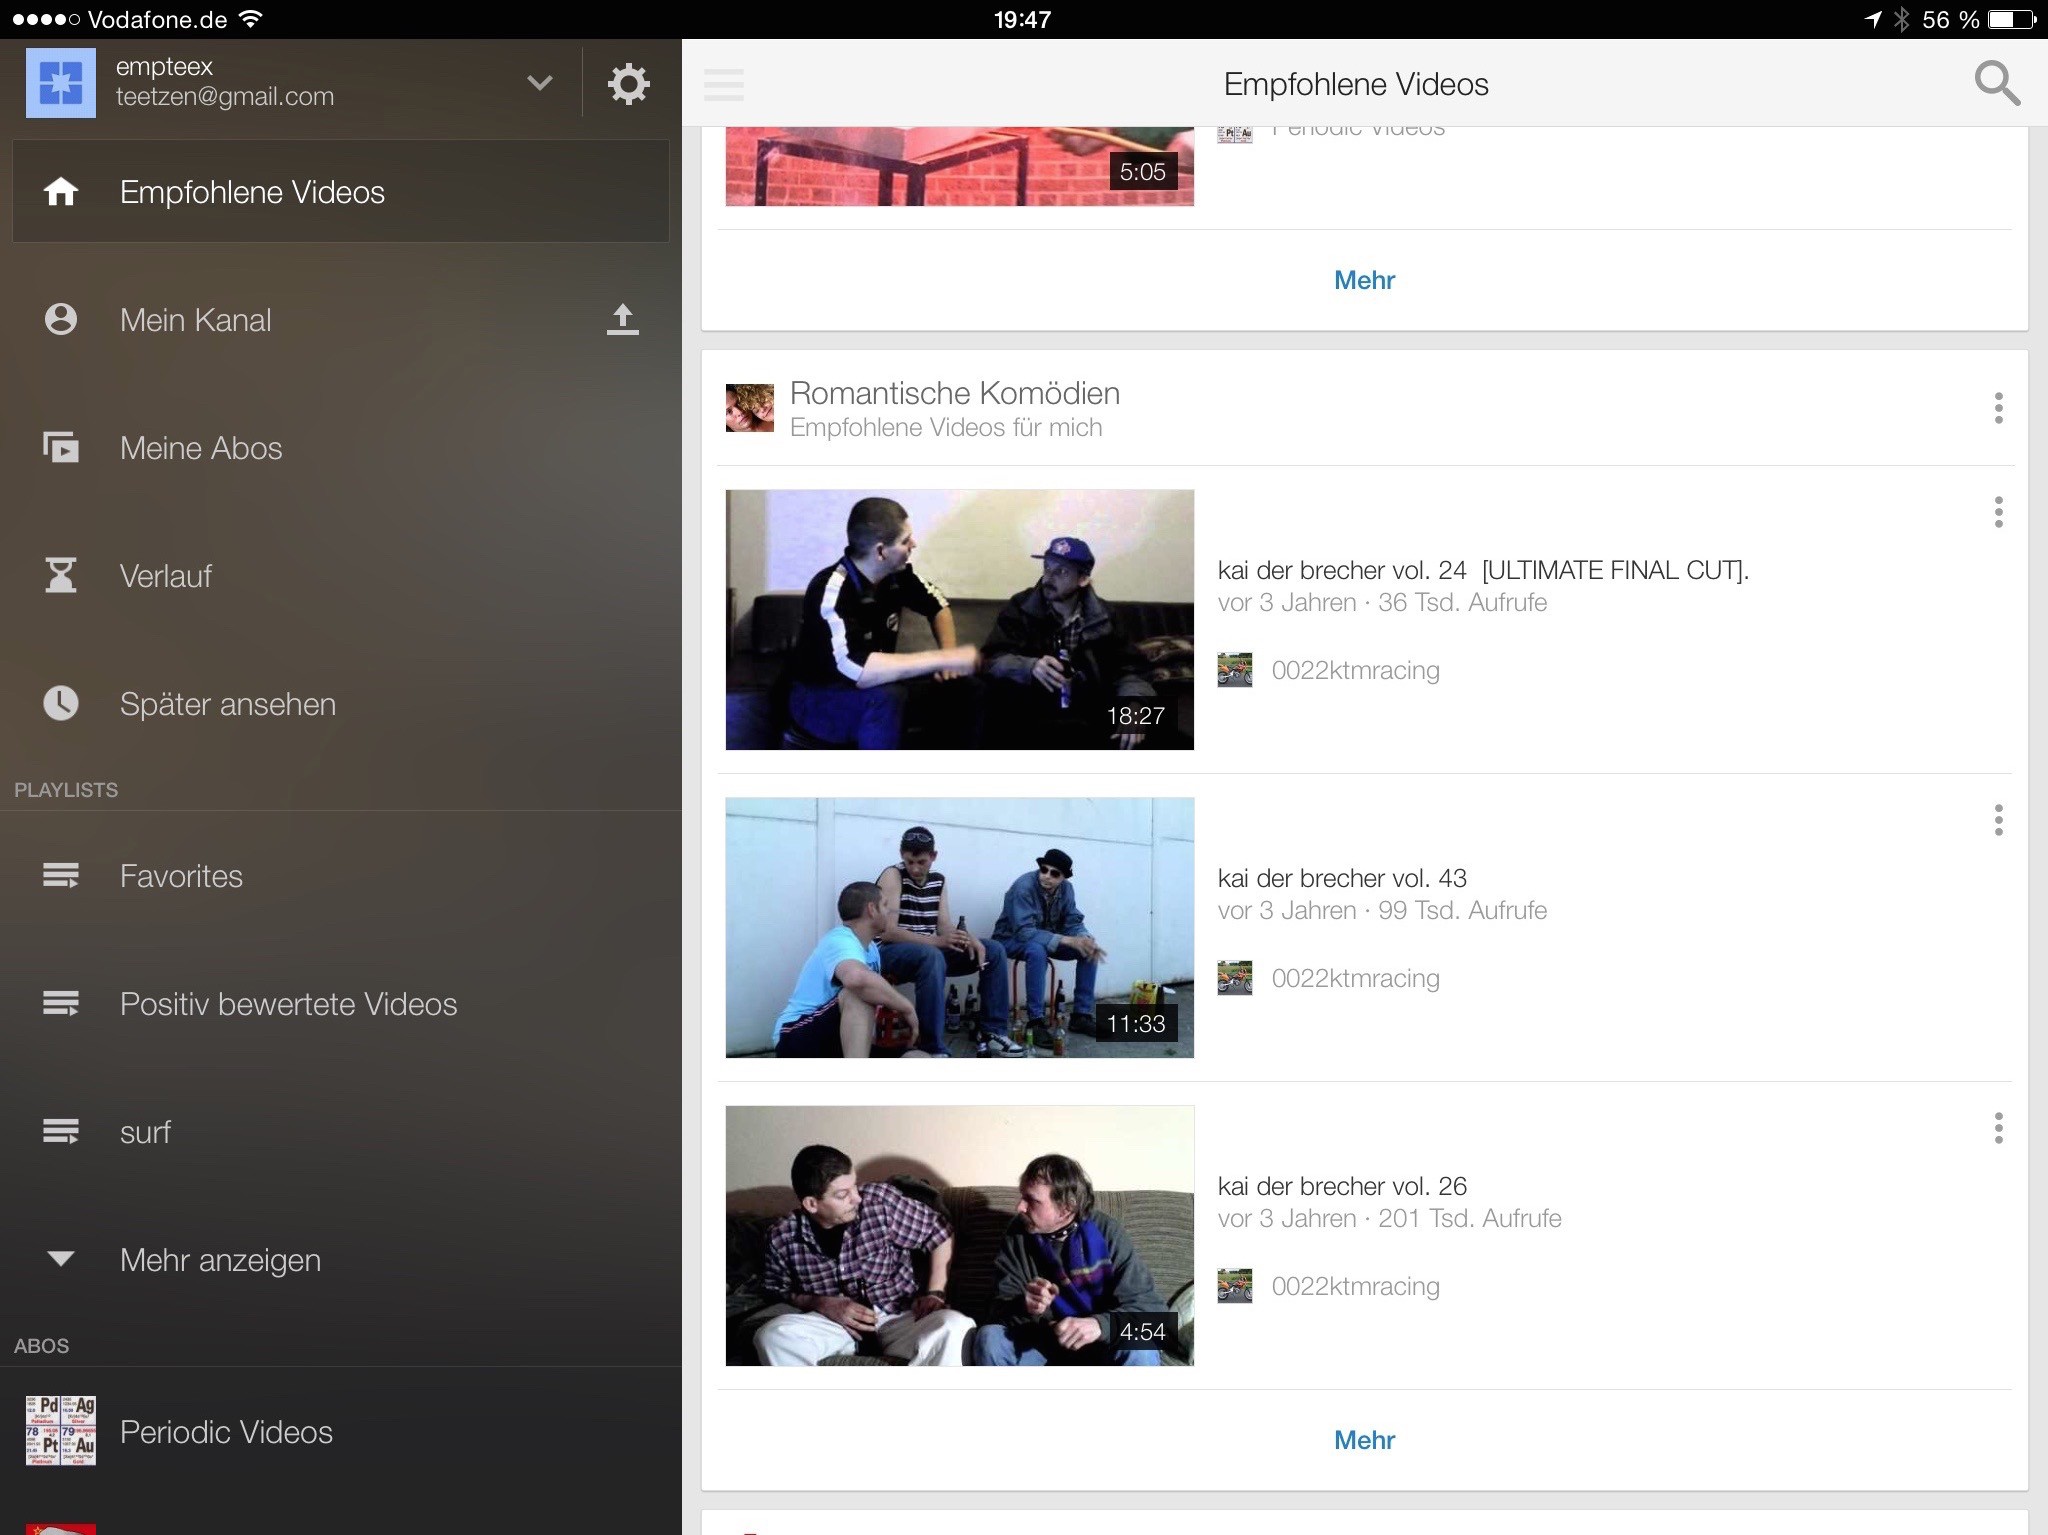Play the 4:54 video thumbnail
This screenshot has width=2048, height=1535.
[960, 1235]
